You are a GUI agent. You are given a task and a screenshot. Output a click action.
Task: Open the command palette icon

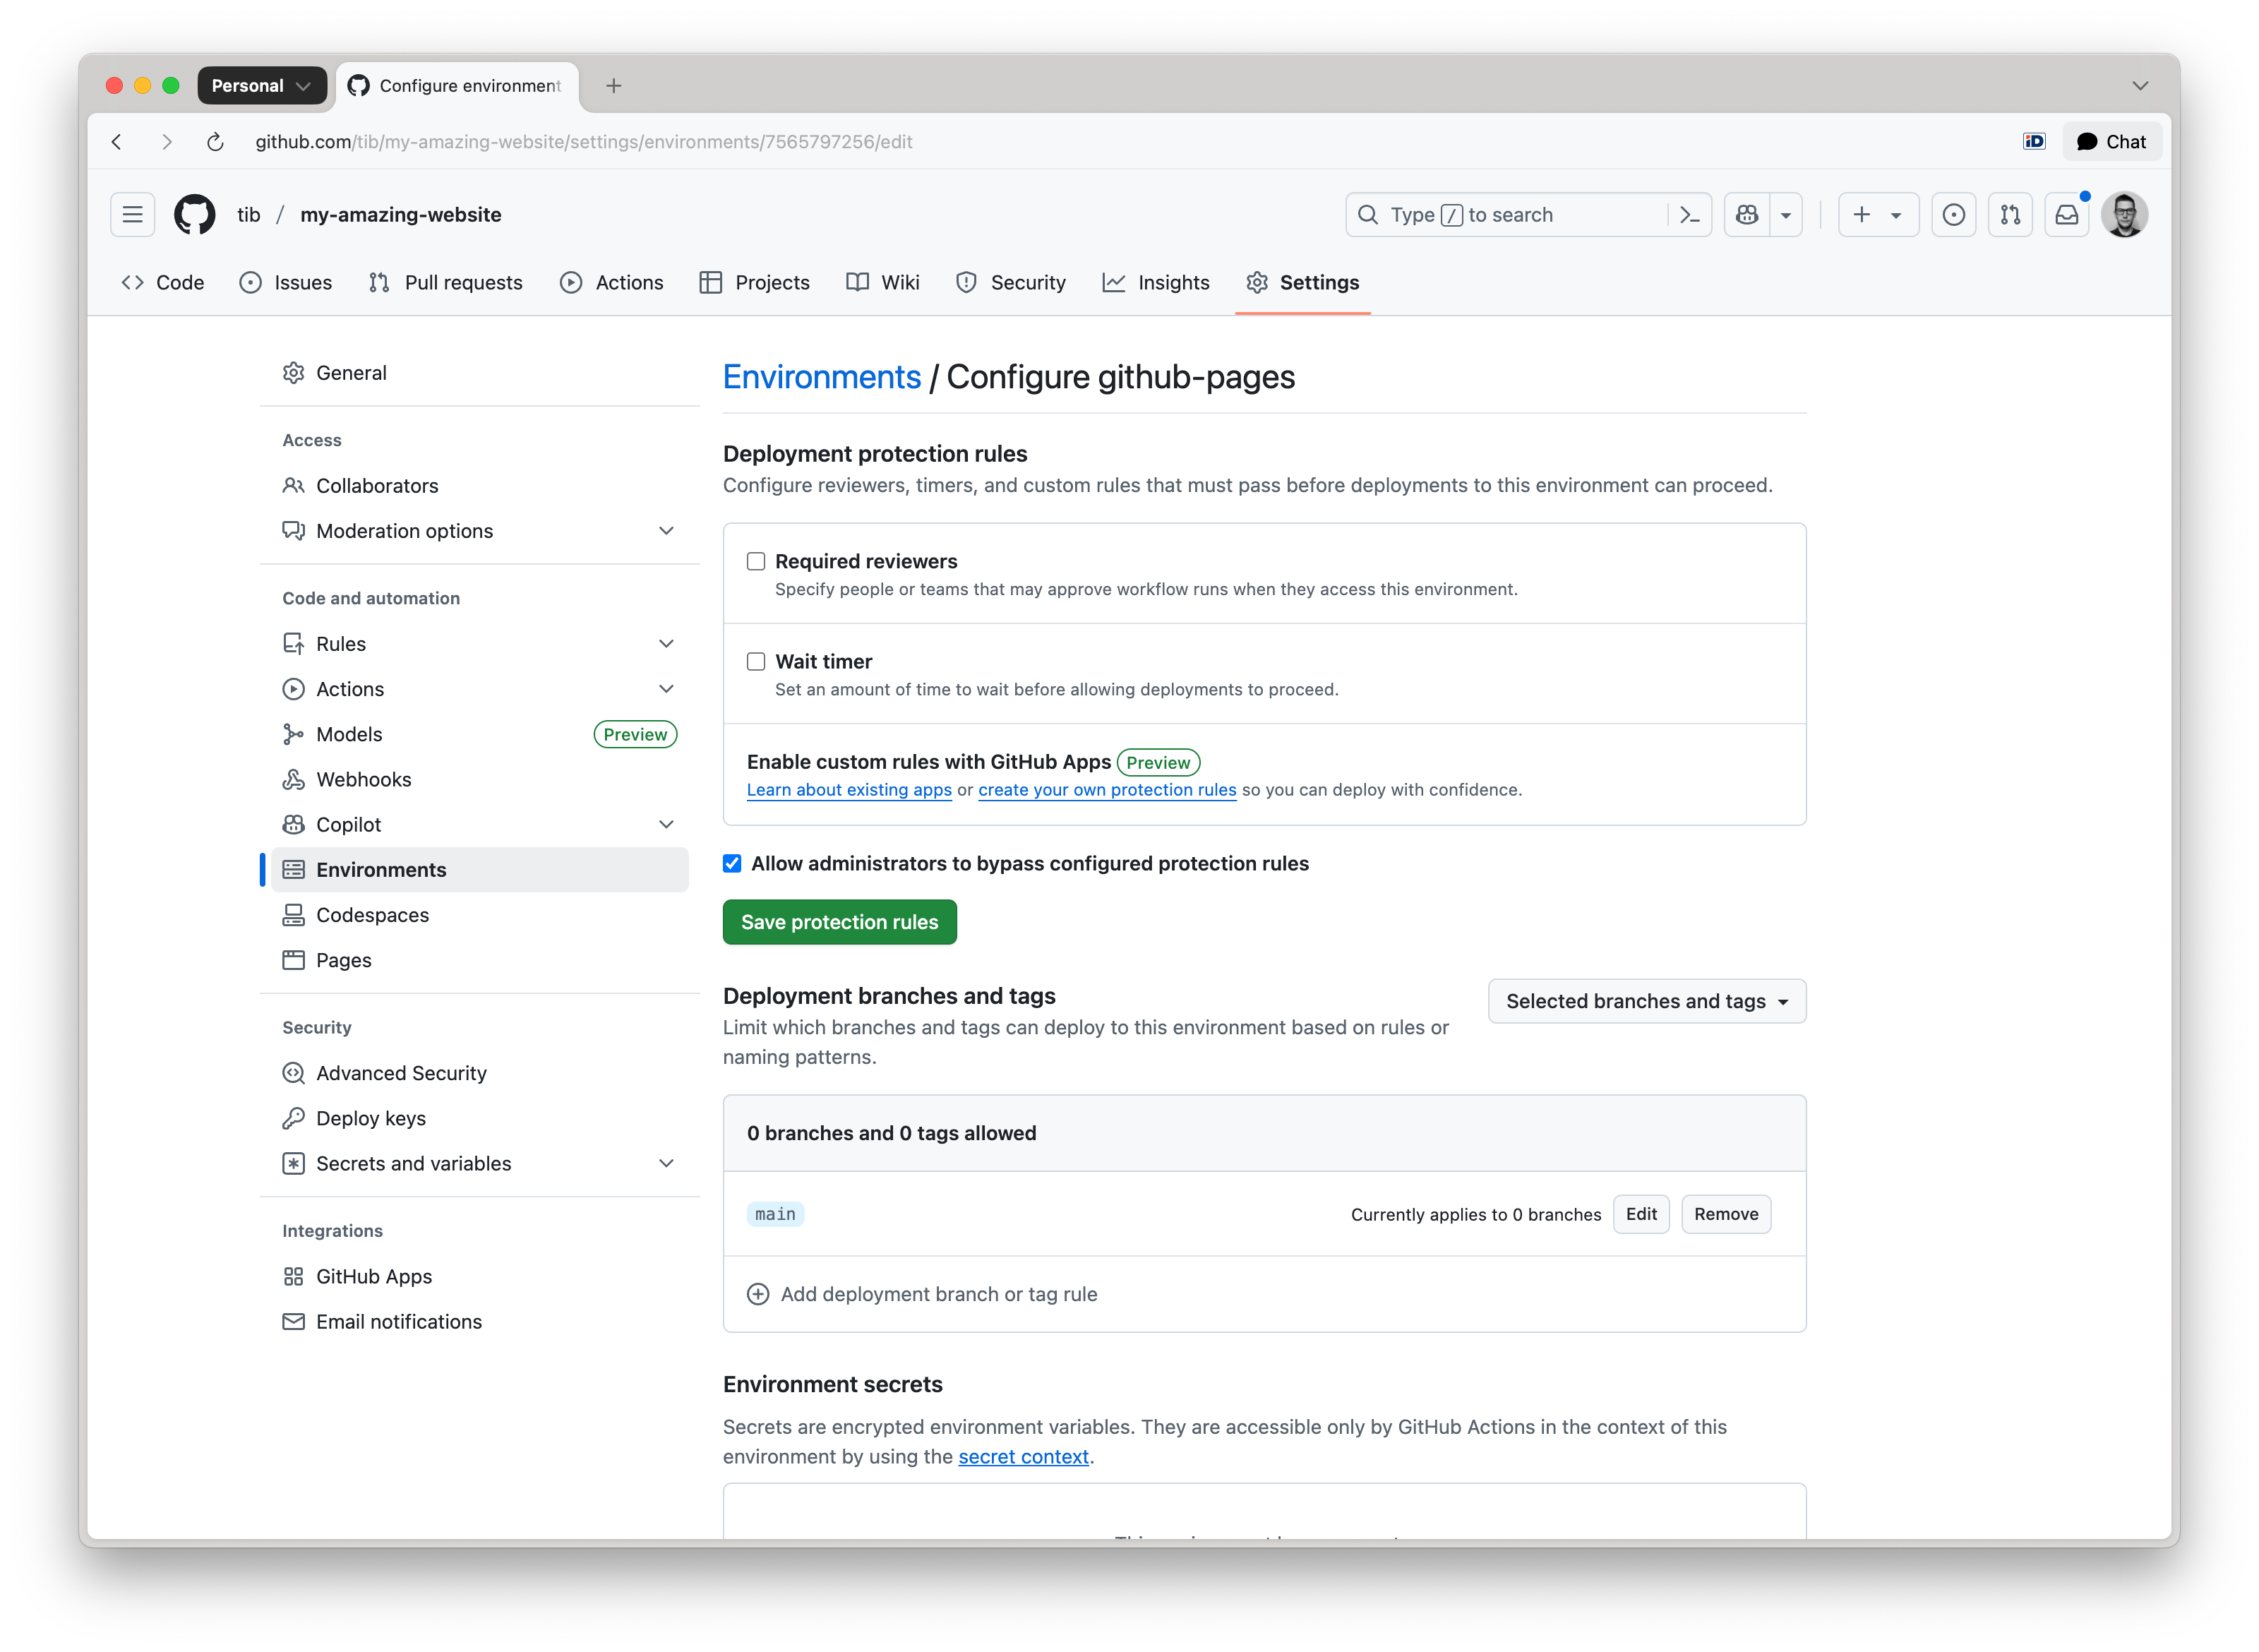(1689, 215)
